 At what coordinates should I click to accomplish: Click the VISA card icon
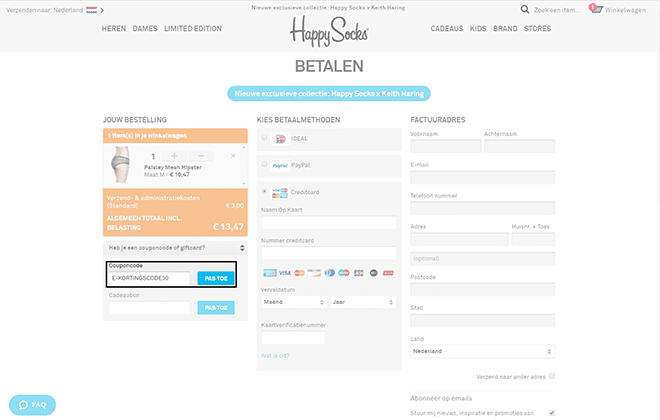click(x=285, y=273)
